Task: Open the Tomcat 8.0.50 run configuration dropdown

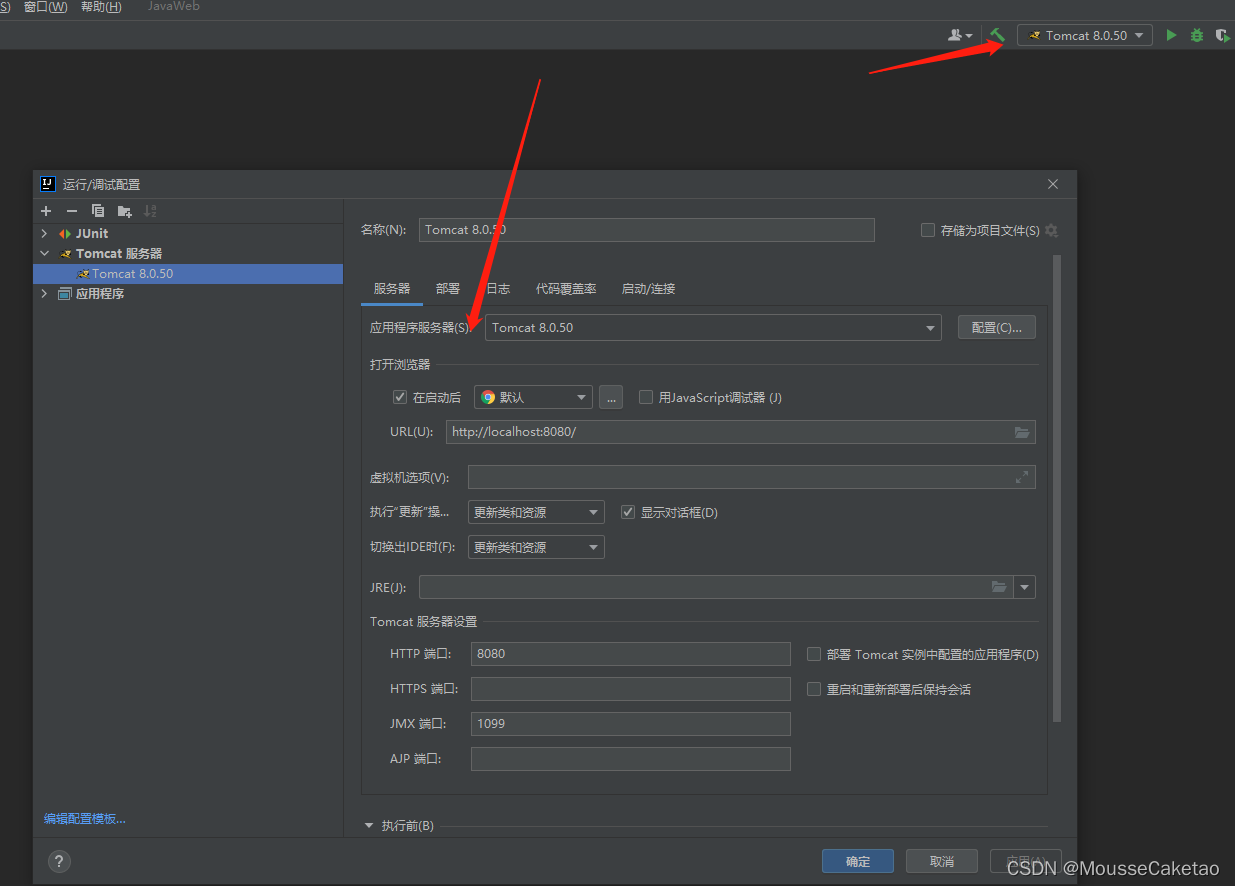Action: coord(1085,35)
